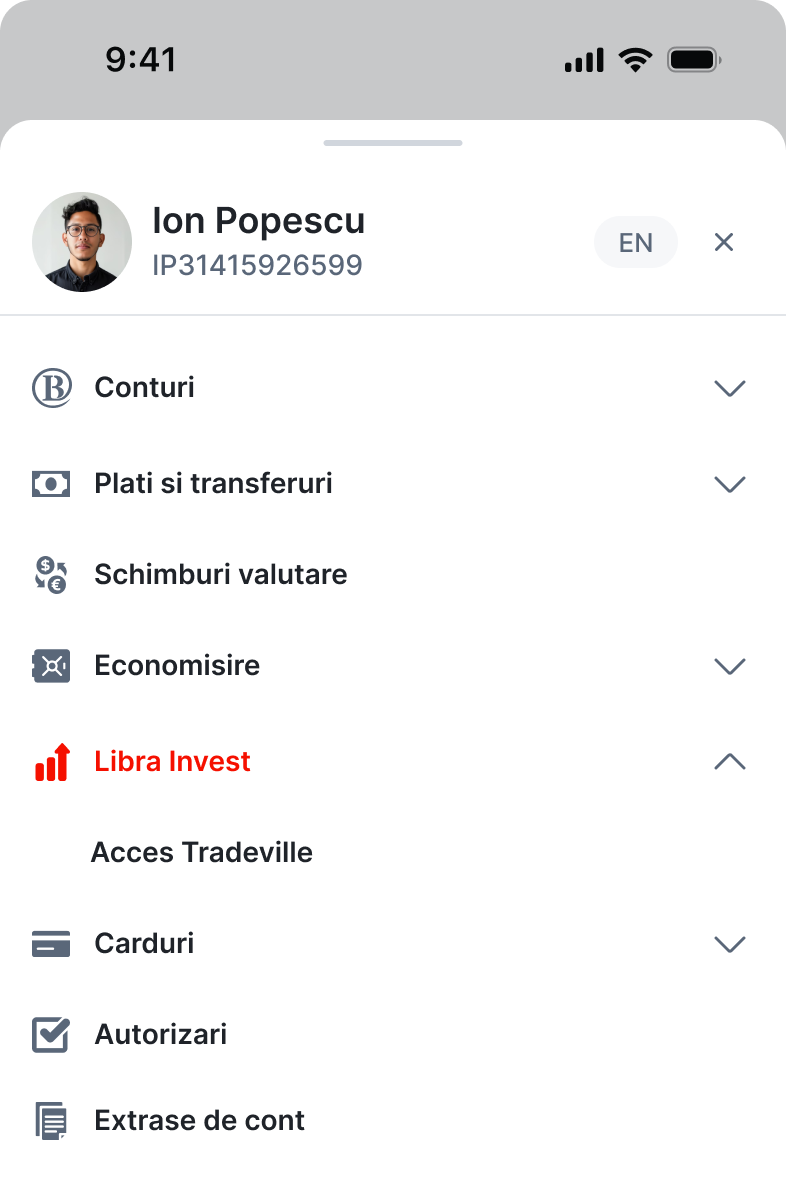This screenshot has height=1188, width=786.
Task: Expand the Conturi section chevron
Action: coord(730,388)
